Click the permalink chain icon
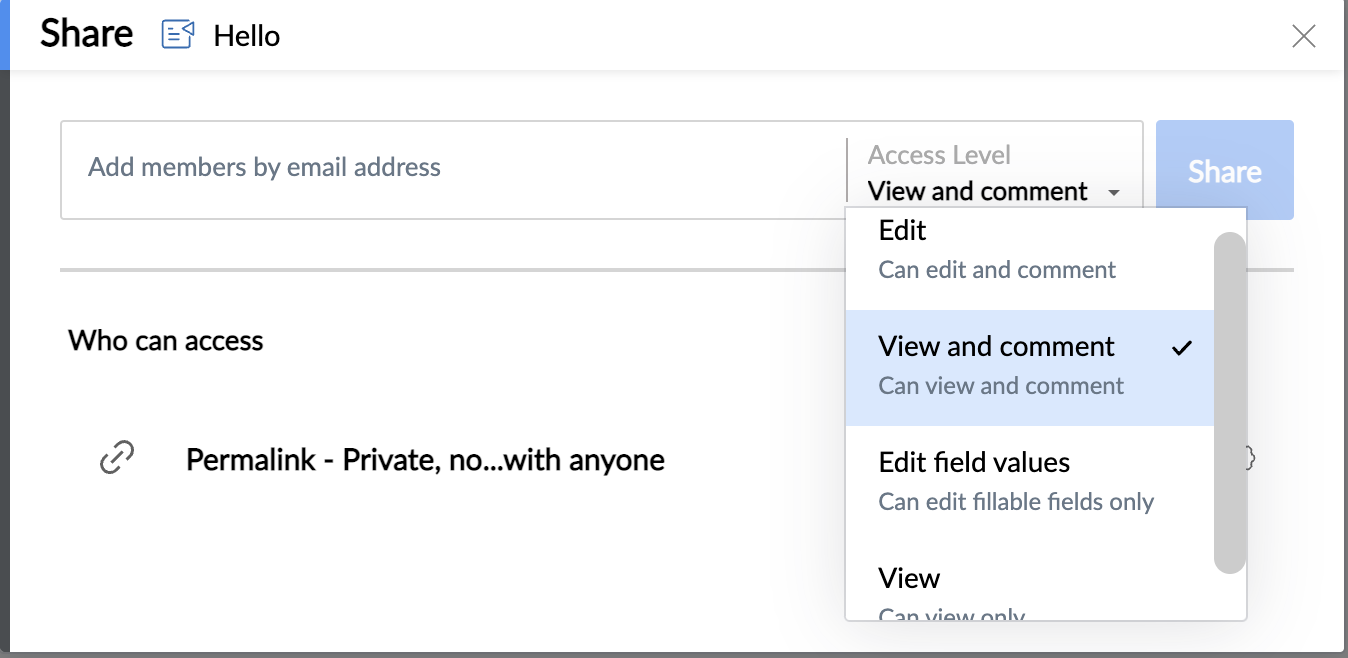The width and height of the screenshot is (1348, 658). pos(117,459)
